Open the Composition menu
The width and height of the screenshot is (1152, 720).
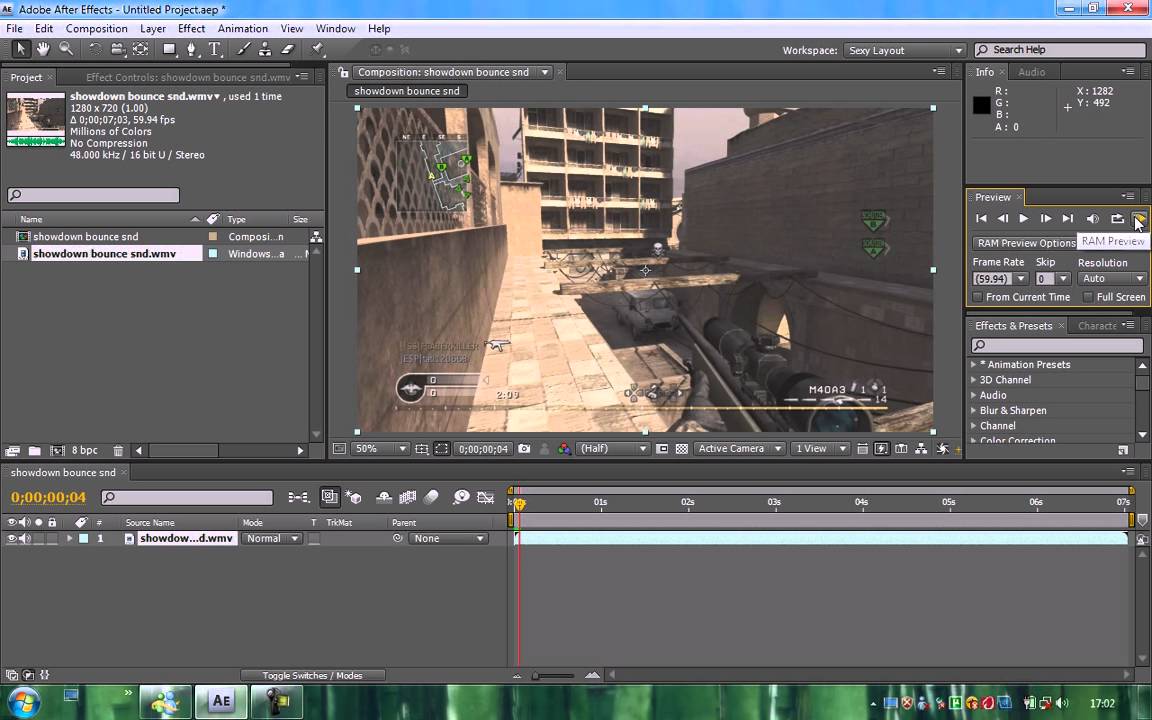coord(96,28)
